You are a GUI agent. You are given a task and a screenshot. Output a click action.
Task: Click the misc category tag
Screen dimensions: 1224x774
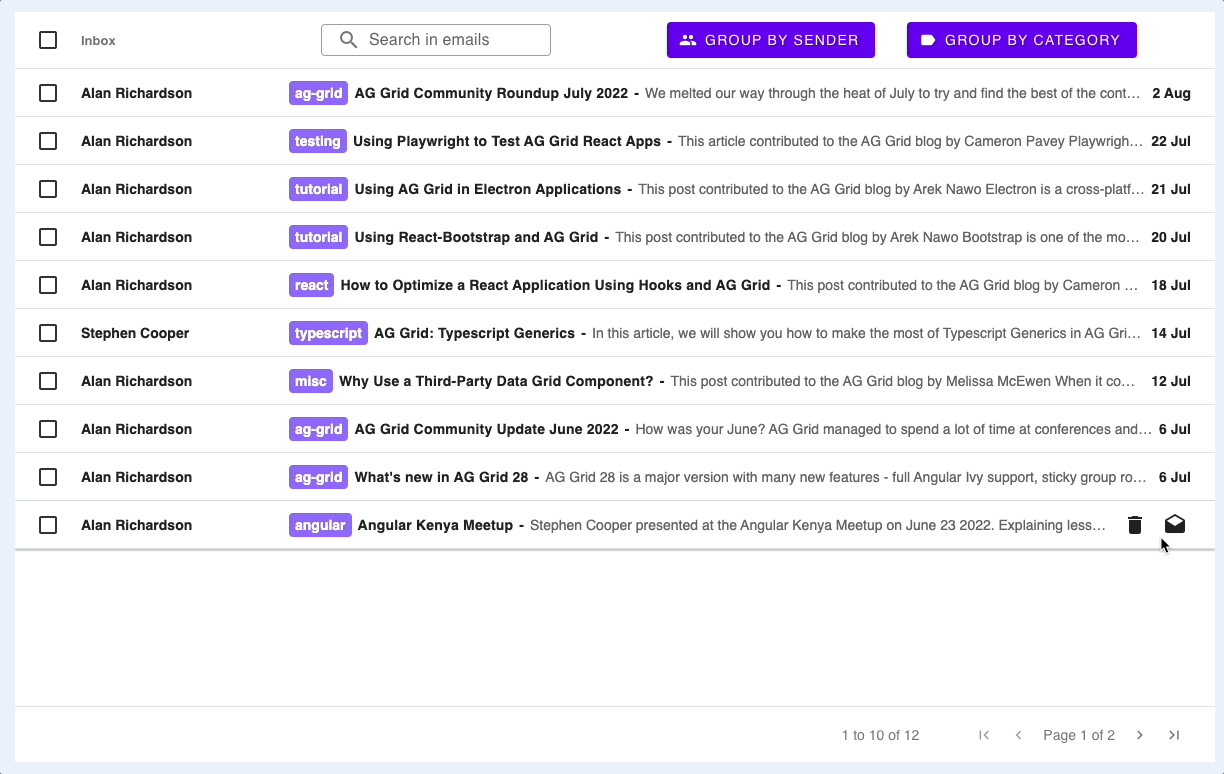311,381
